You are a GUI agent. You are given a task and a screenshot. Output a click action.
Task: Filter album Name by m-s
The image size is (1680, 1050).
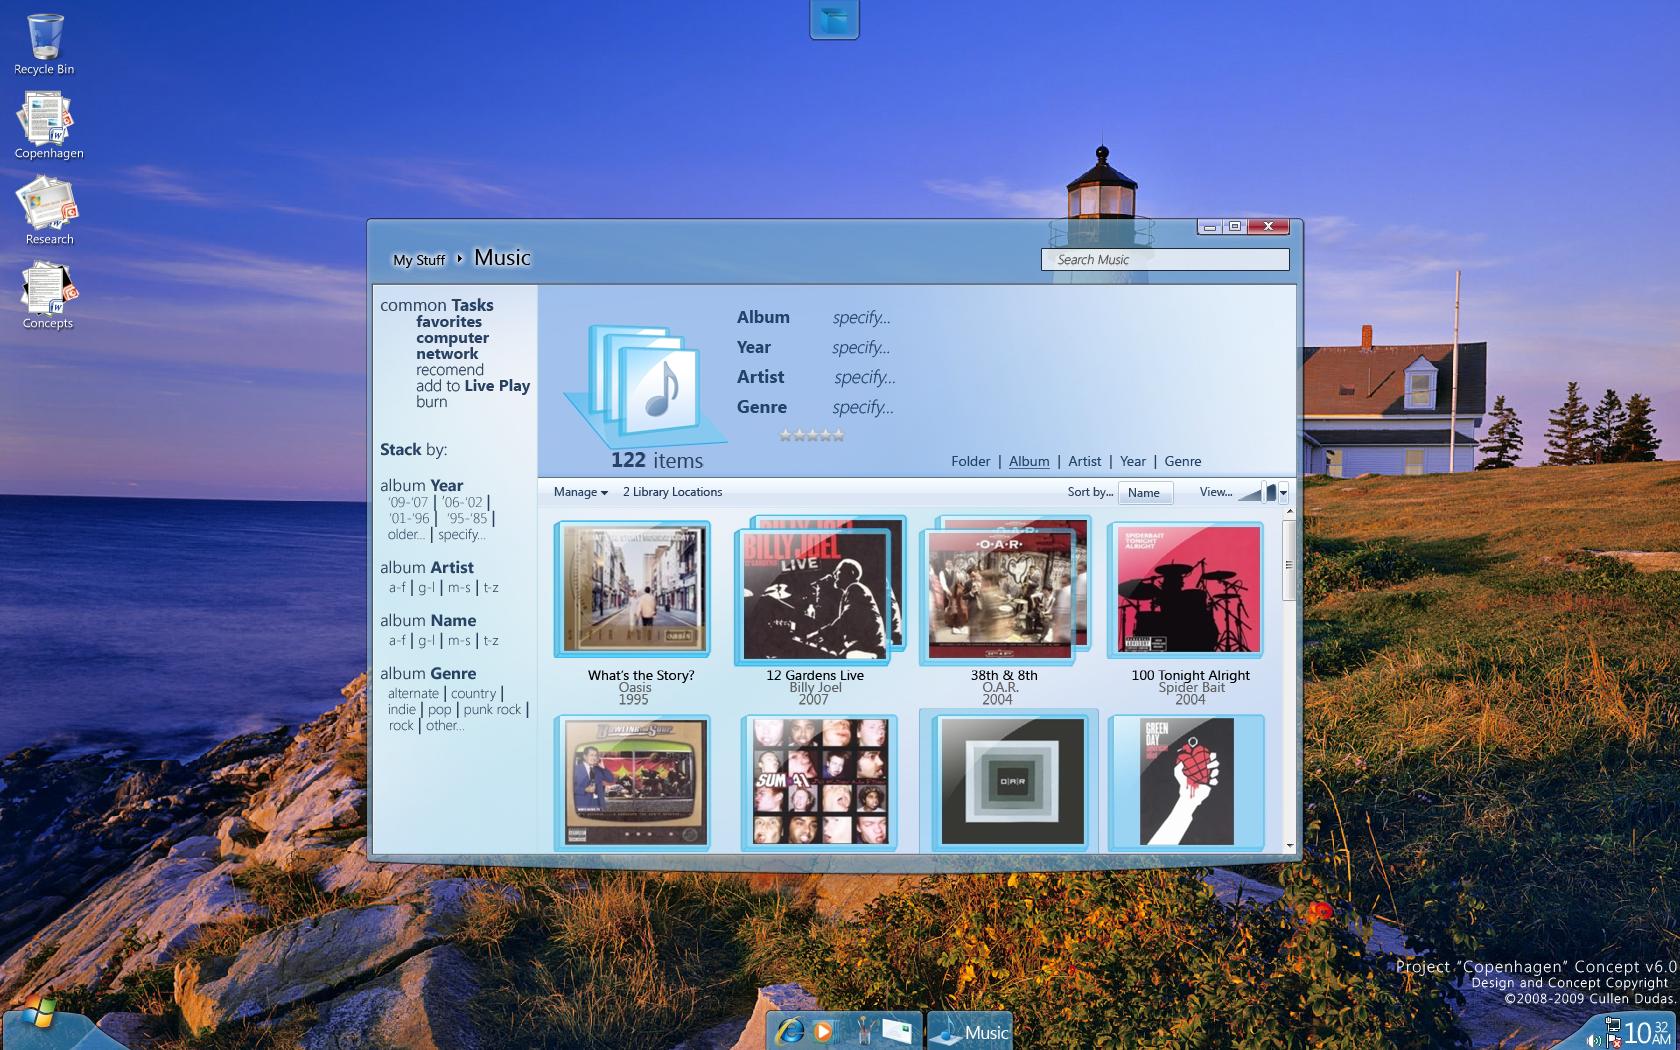pos(459,641)
